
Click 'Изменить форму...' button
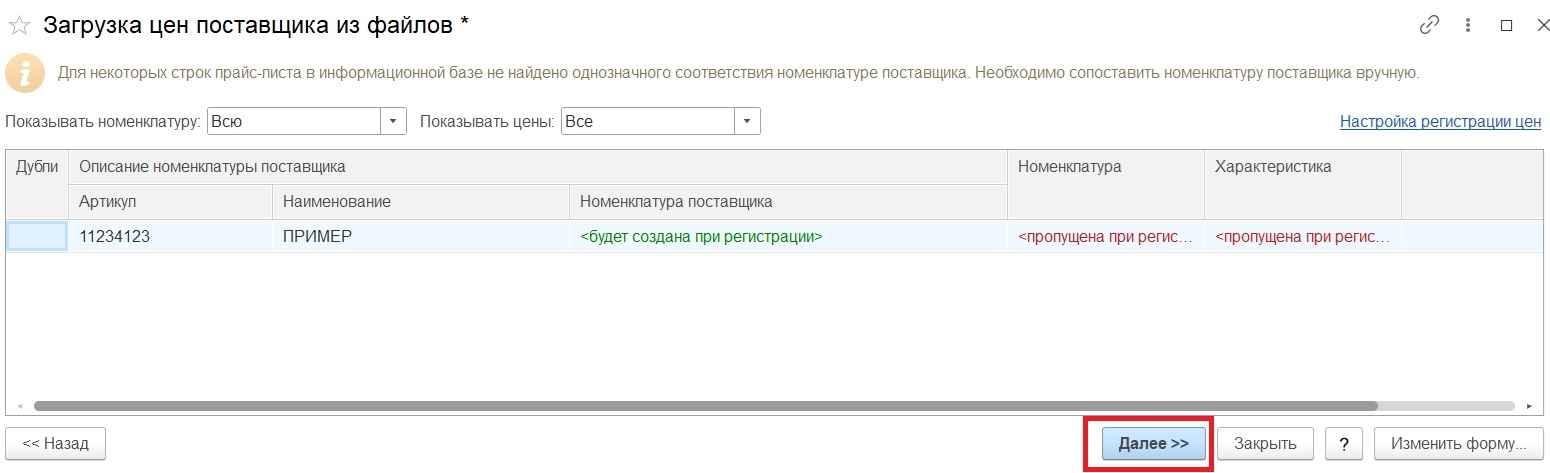click(1458, 443)
